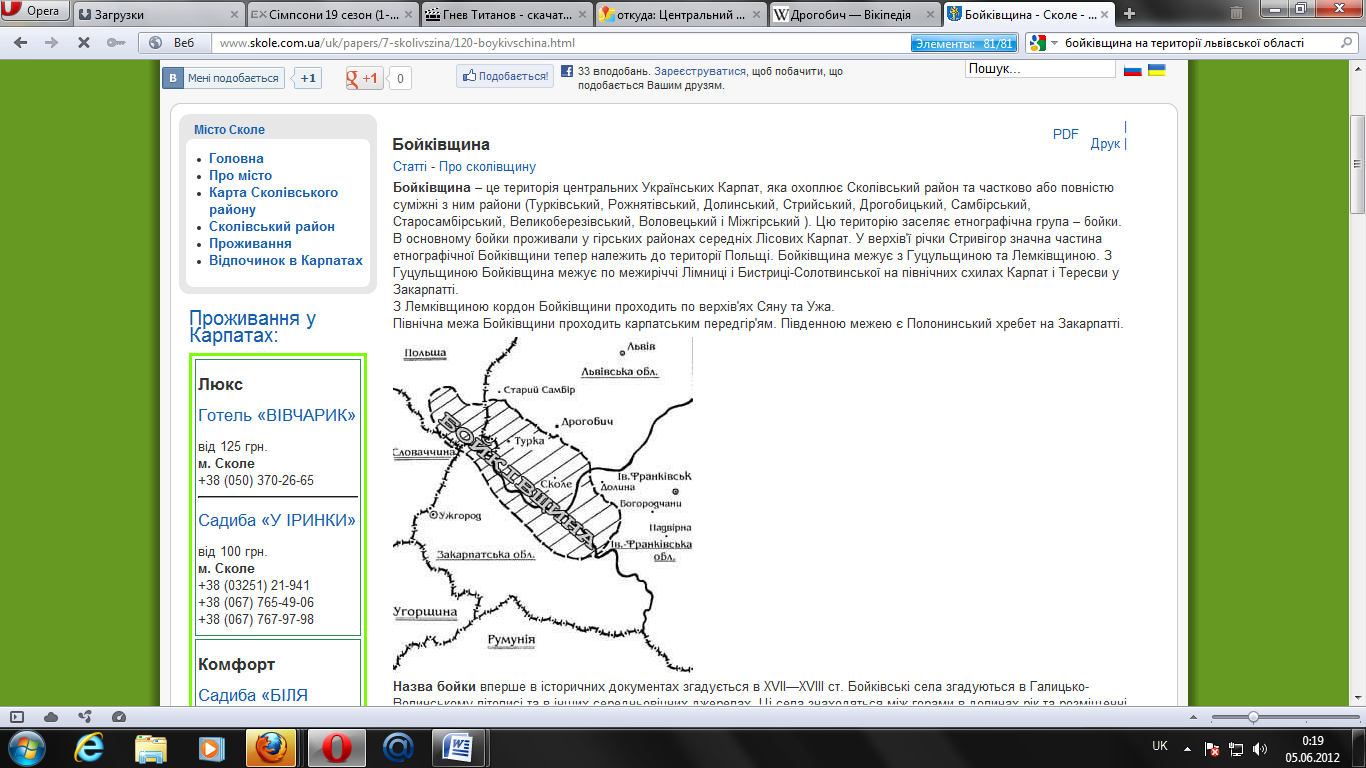Switch to the Гнев Титанов tab

pos(505,15)
